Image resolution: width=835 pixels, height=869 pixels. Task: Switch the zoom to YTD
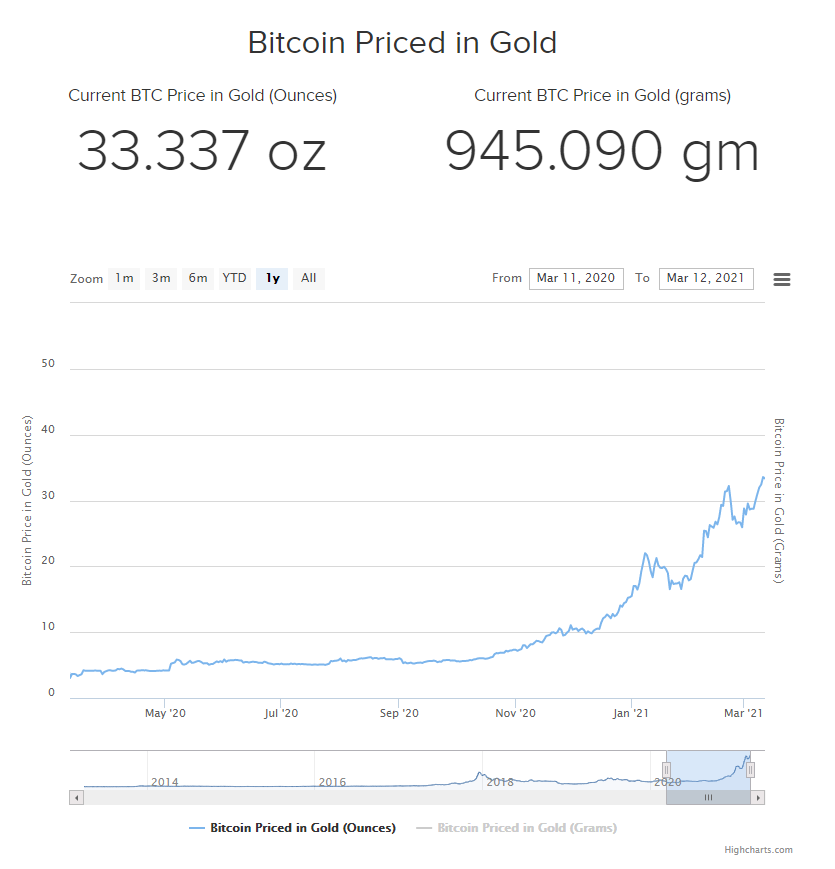coord(234,278)
